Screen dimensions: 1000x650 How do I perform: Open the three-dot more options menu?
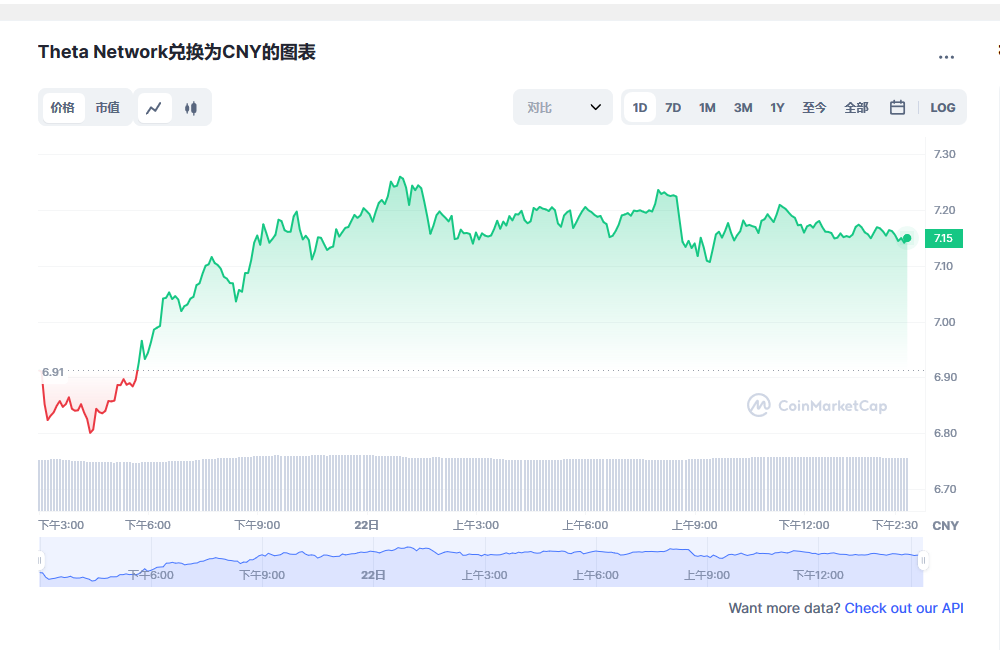[946, 57]
